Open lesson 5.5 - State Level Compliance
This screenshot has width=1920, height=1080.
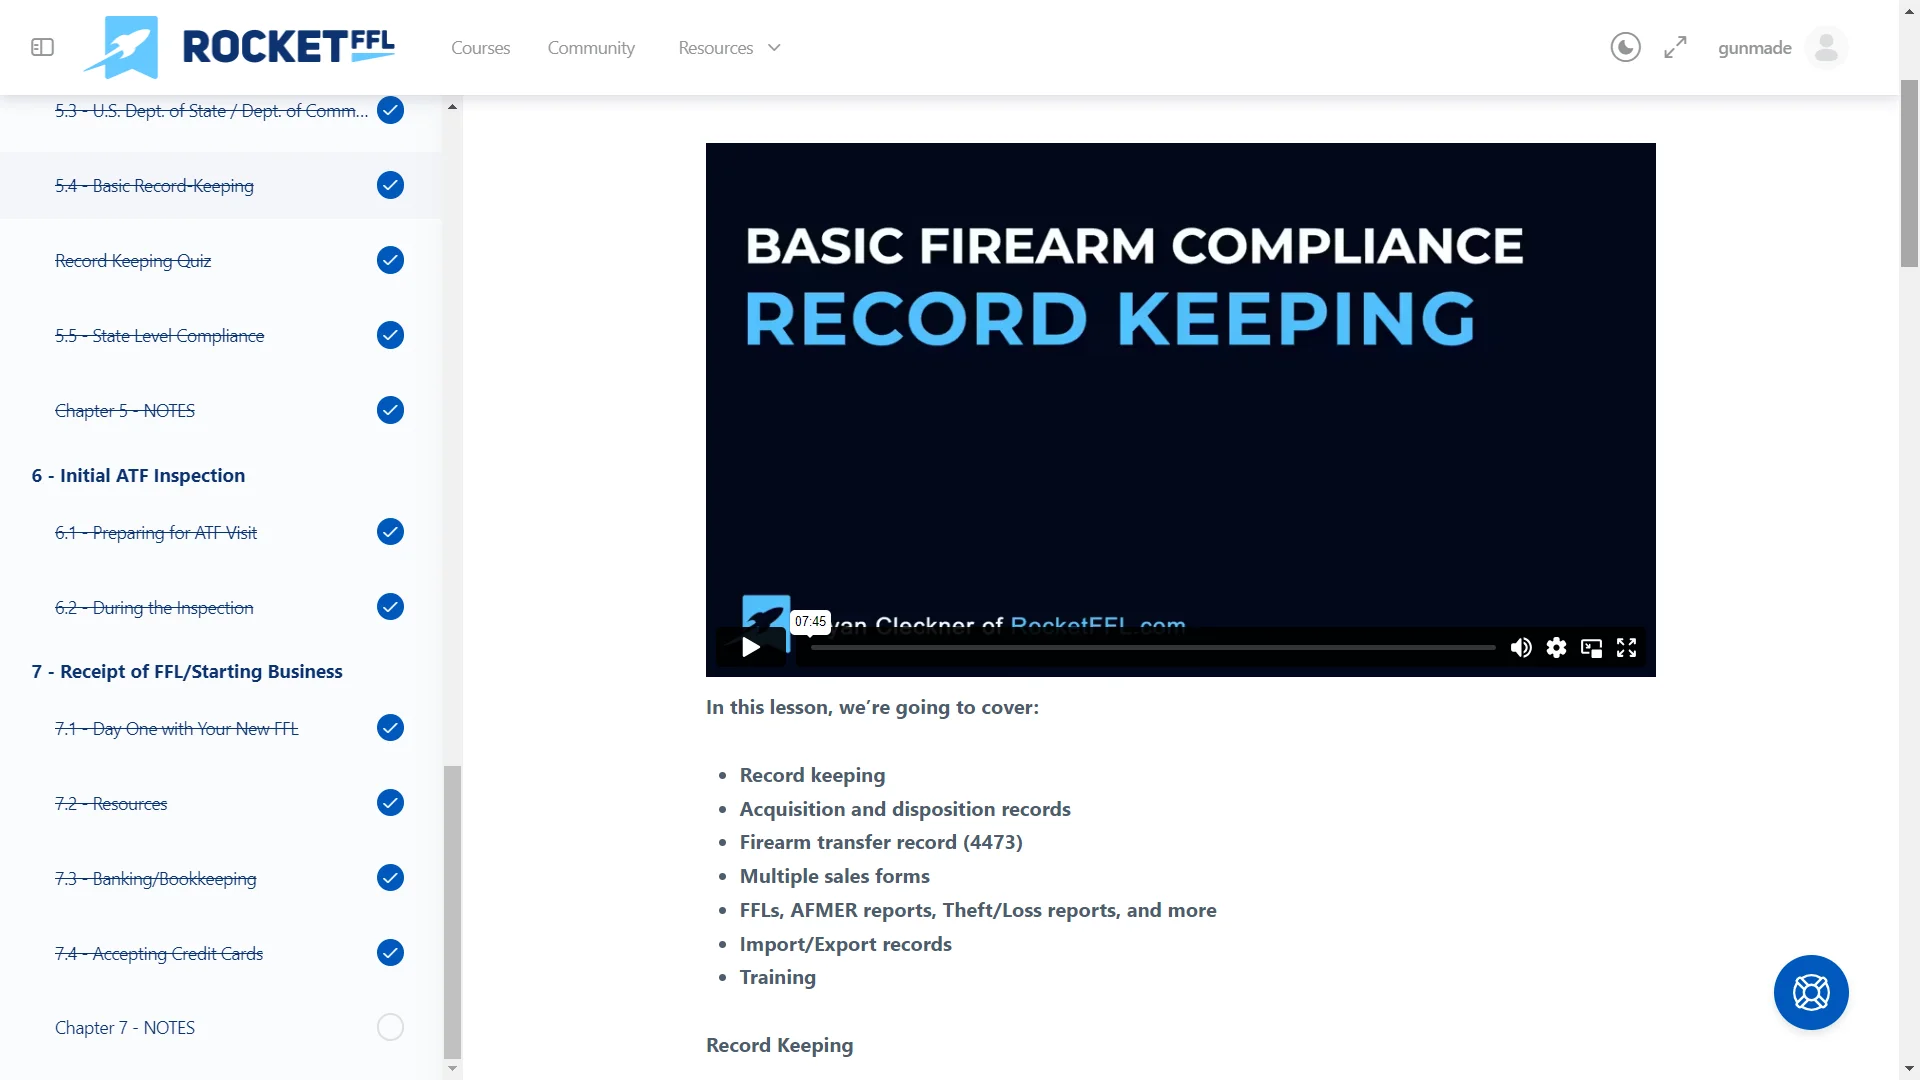(160, 336)
